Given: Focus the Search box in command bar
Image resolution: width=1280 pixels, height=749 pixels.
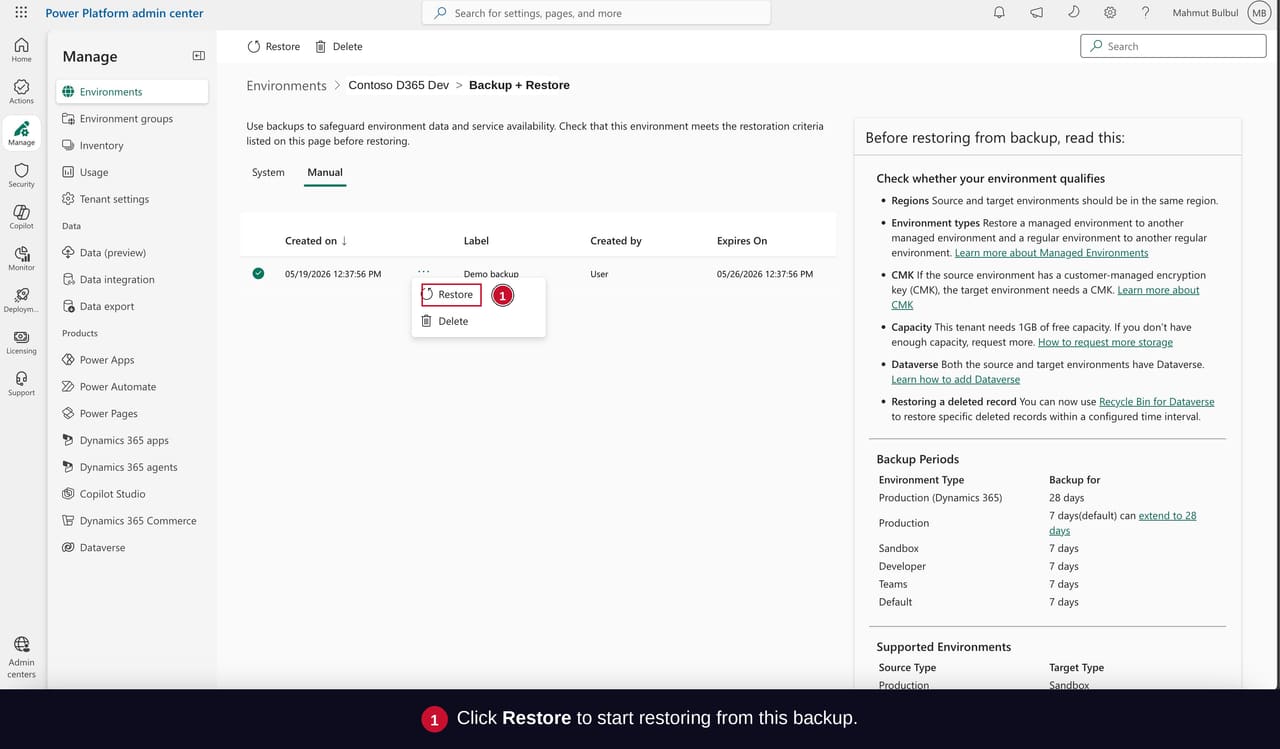Looking at the screenshot, I should click(x=1174, y=46).
